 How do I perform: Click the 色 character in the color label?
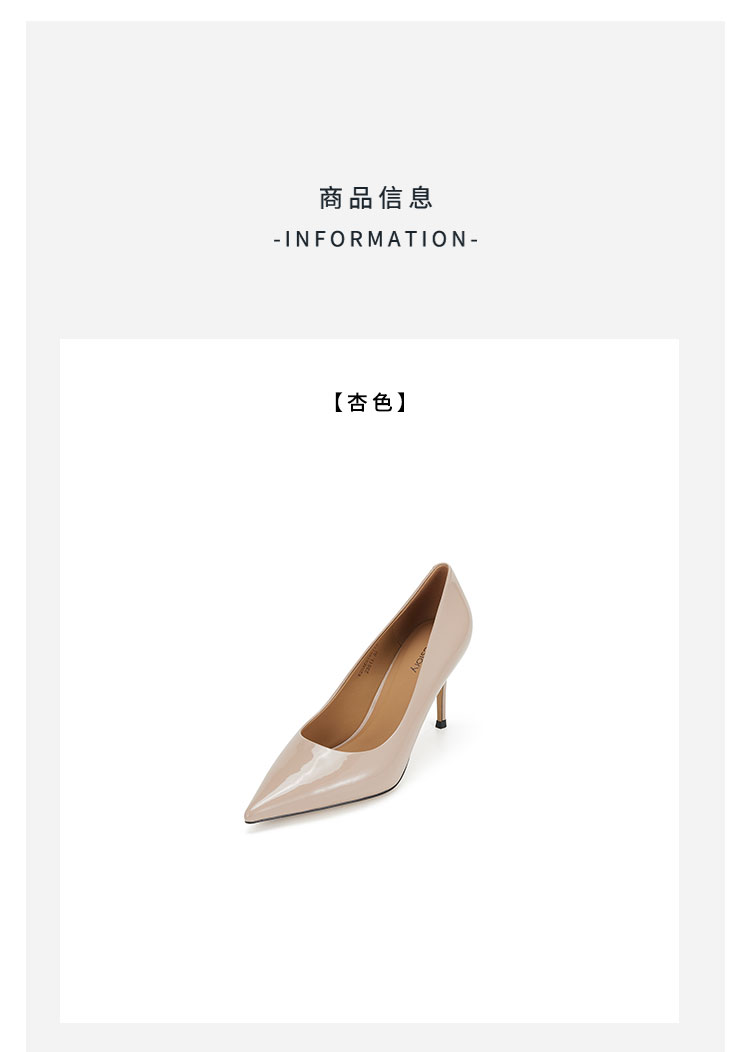tap(382, 403)
